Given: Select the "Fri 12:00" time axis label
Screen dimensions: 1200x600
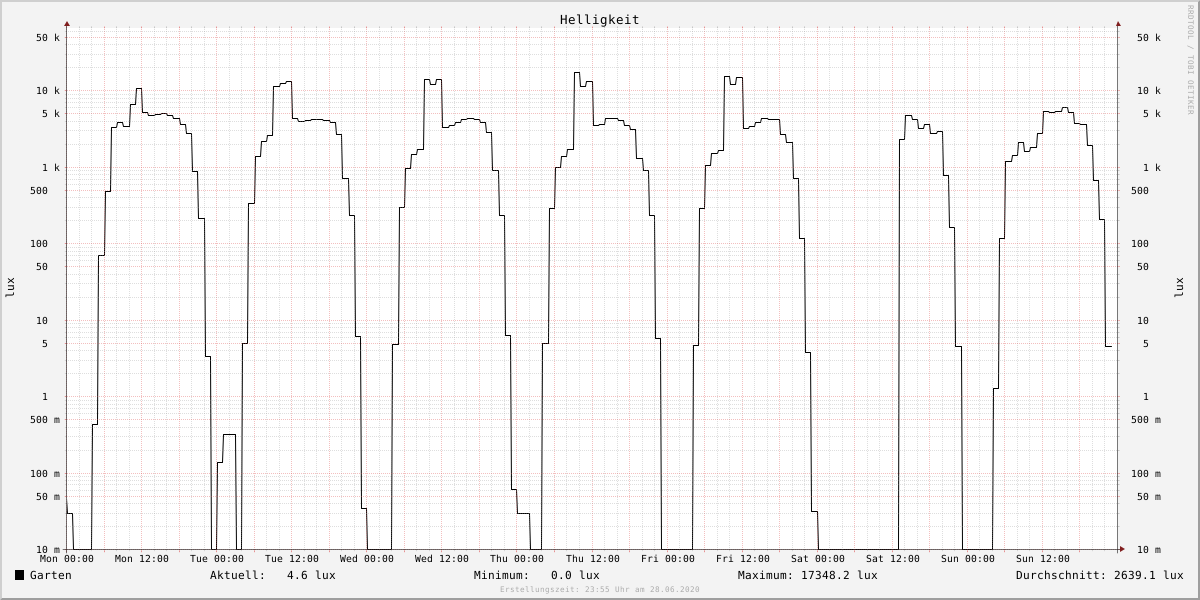Looking at the screenshot, I should pos(743,559).
